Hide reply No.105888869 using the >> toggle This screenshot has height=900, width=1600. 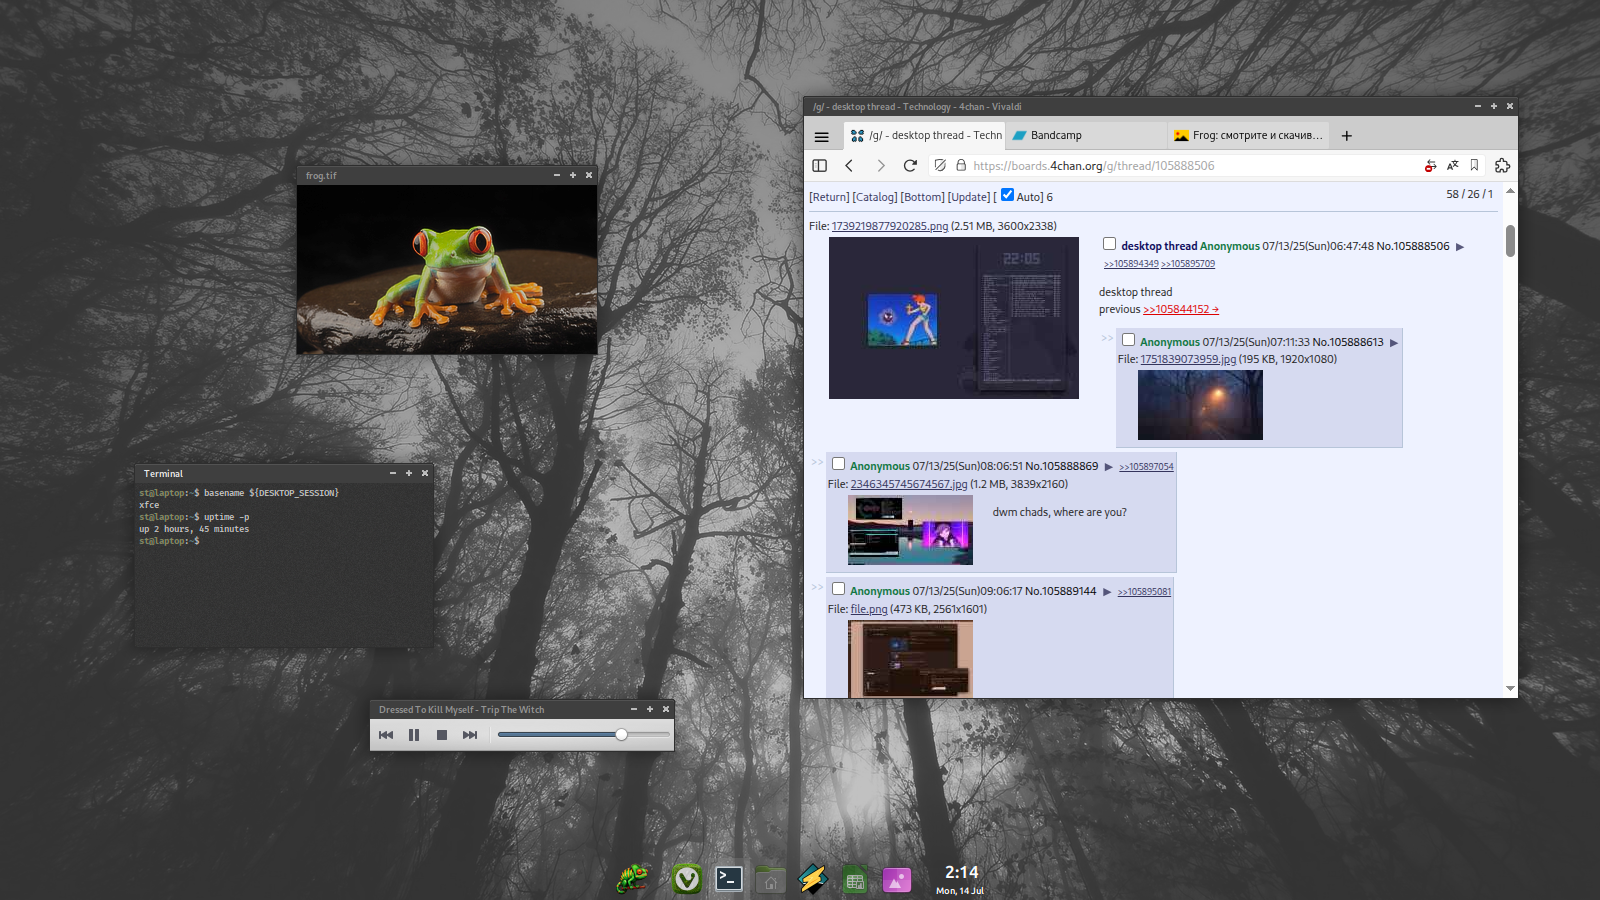[817, 462]
